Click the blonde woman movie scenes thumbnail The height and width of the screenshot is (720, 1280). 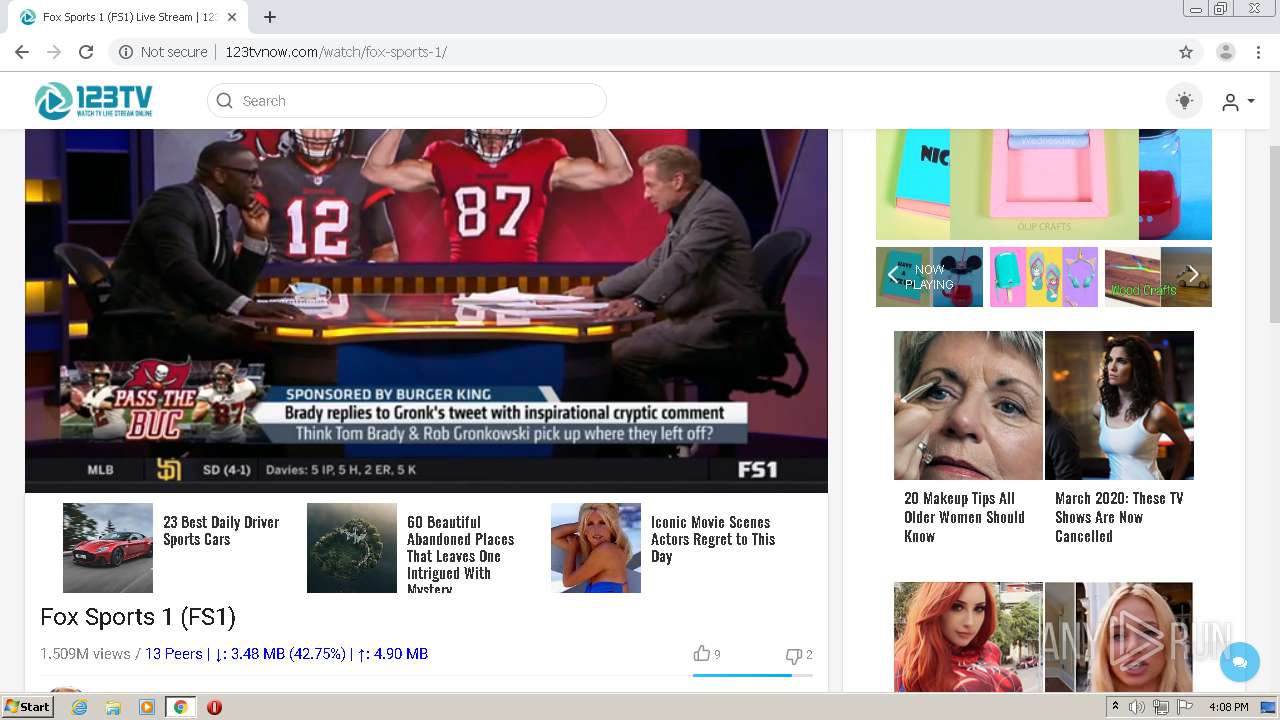pos(596,548)
